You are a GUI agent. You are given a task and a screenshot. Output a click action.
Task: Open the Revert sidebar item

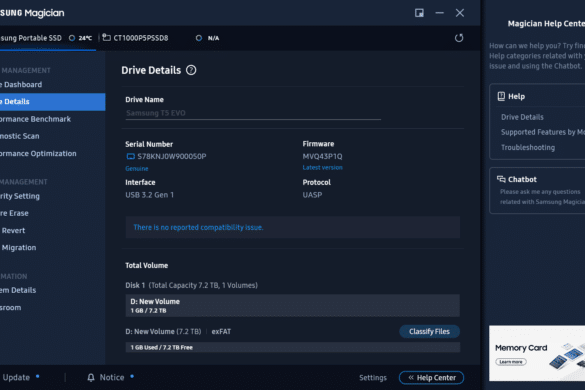point(13,231)
